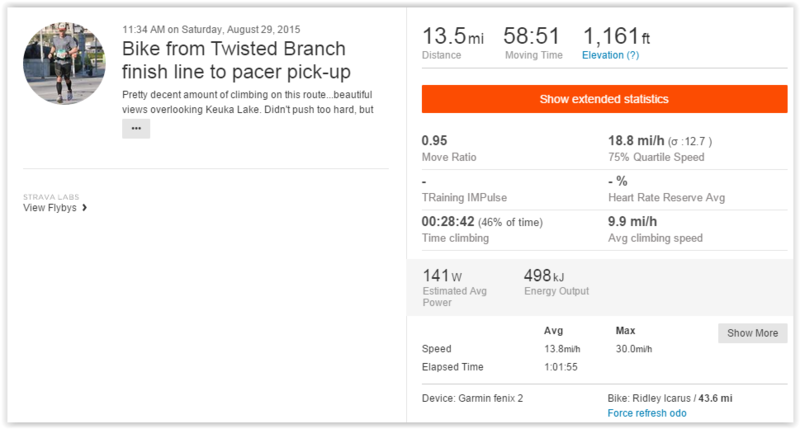The width and height of the screenshot is (800, 429).
Task: Click the Flybys chevron arrow
Action: 85,208
